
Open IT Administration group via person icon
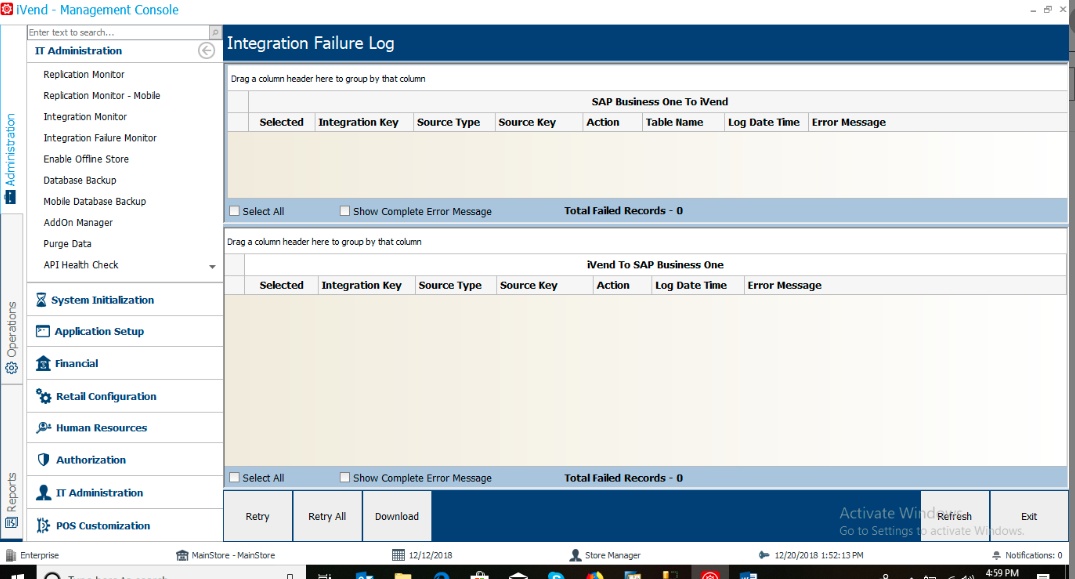tap(43, 493)
